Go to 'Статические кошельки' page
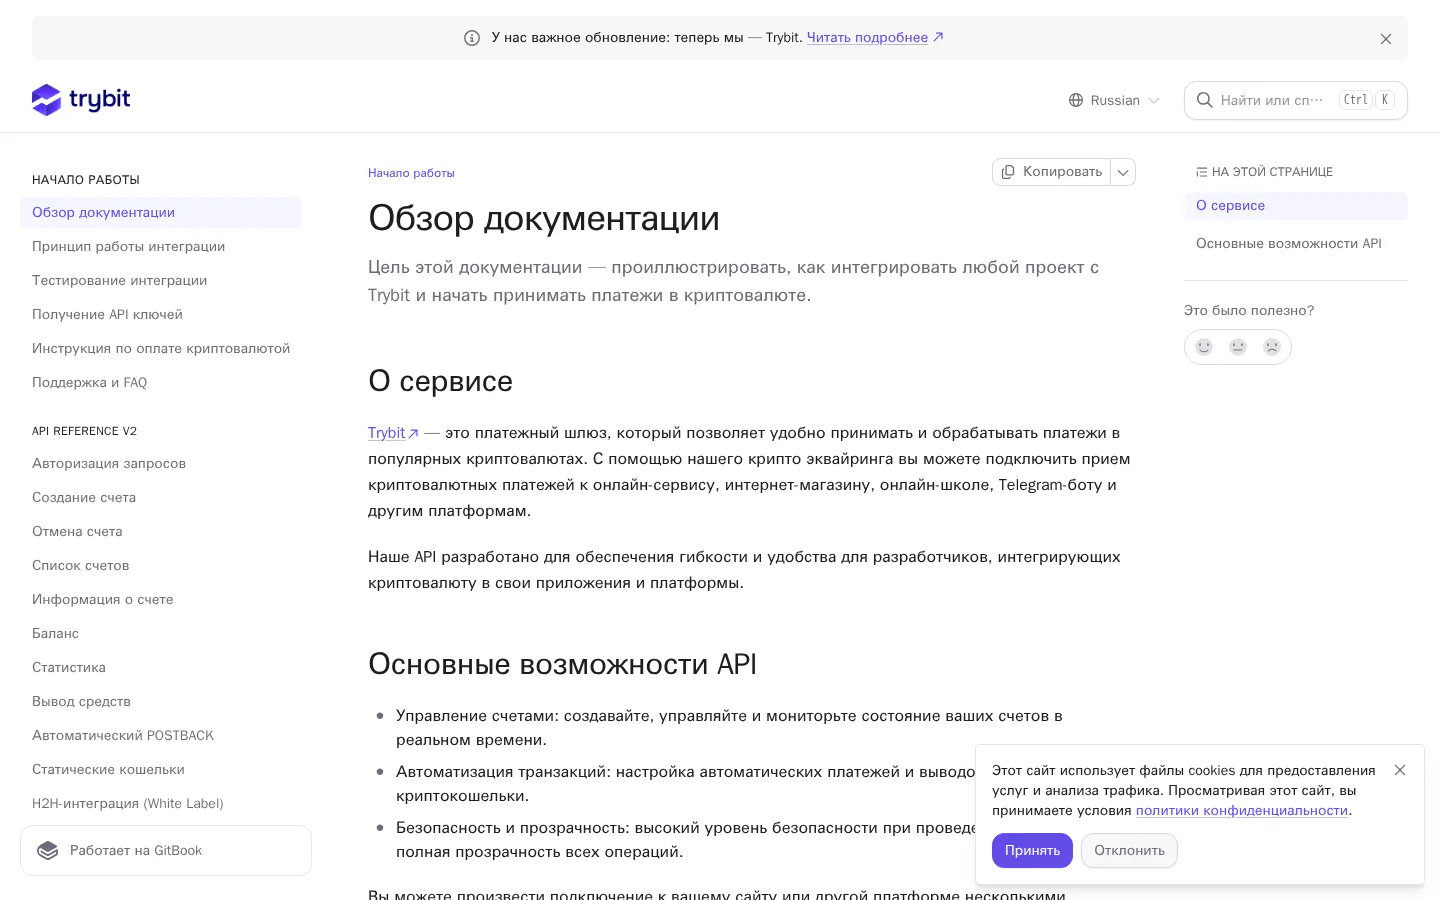Viewport: 1440px width, 900px height. (x=161, y=769)
